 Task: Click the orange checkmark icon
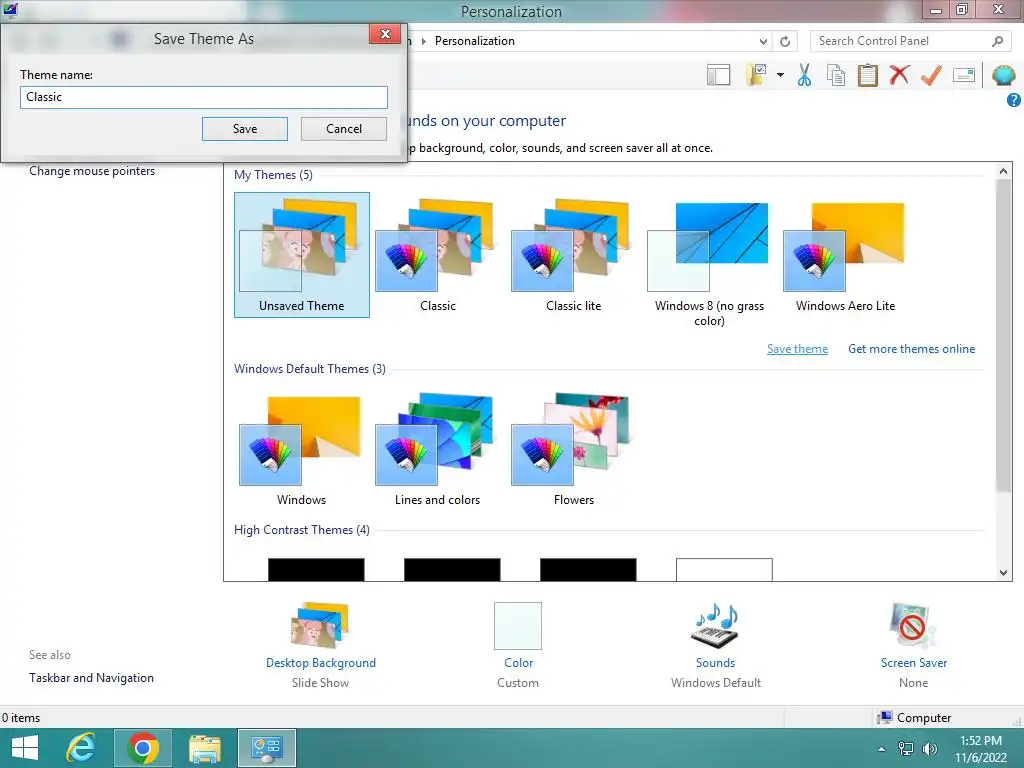931,75
